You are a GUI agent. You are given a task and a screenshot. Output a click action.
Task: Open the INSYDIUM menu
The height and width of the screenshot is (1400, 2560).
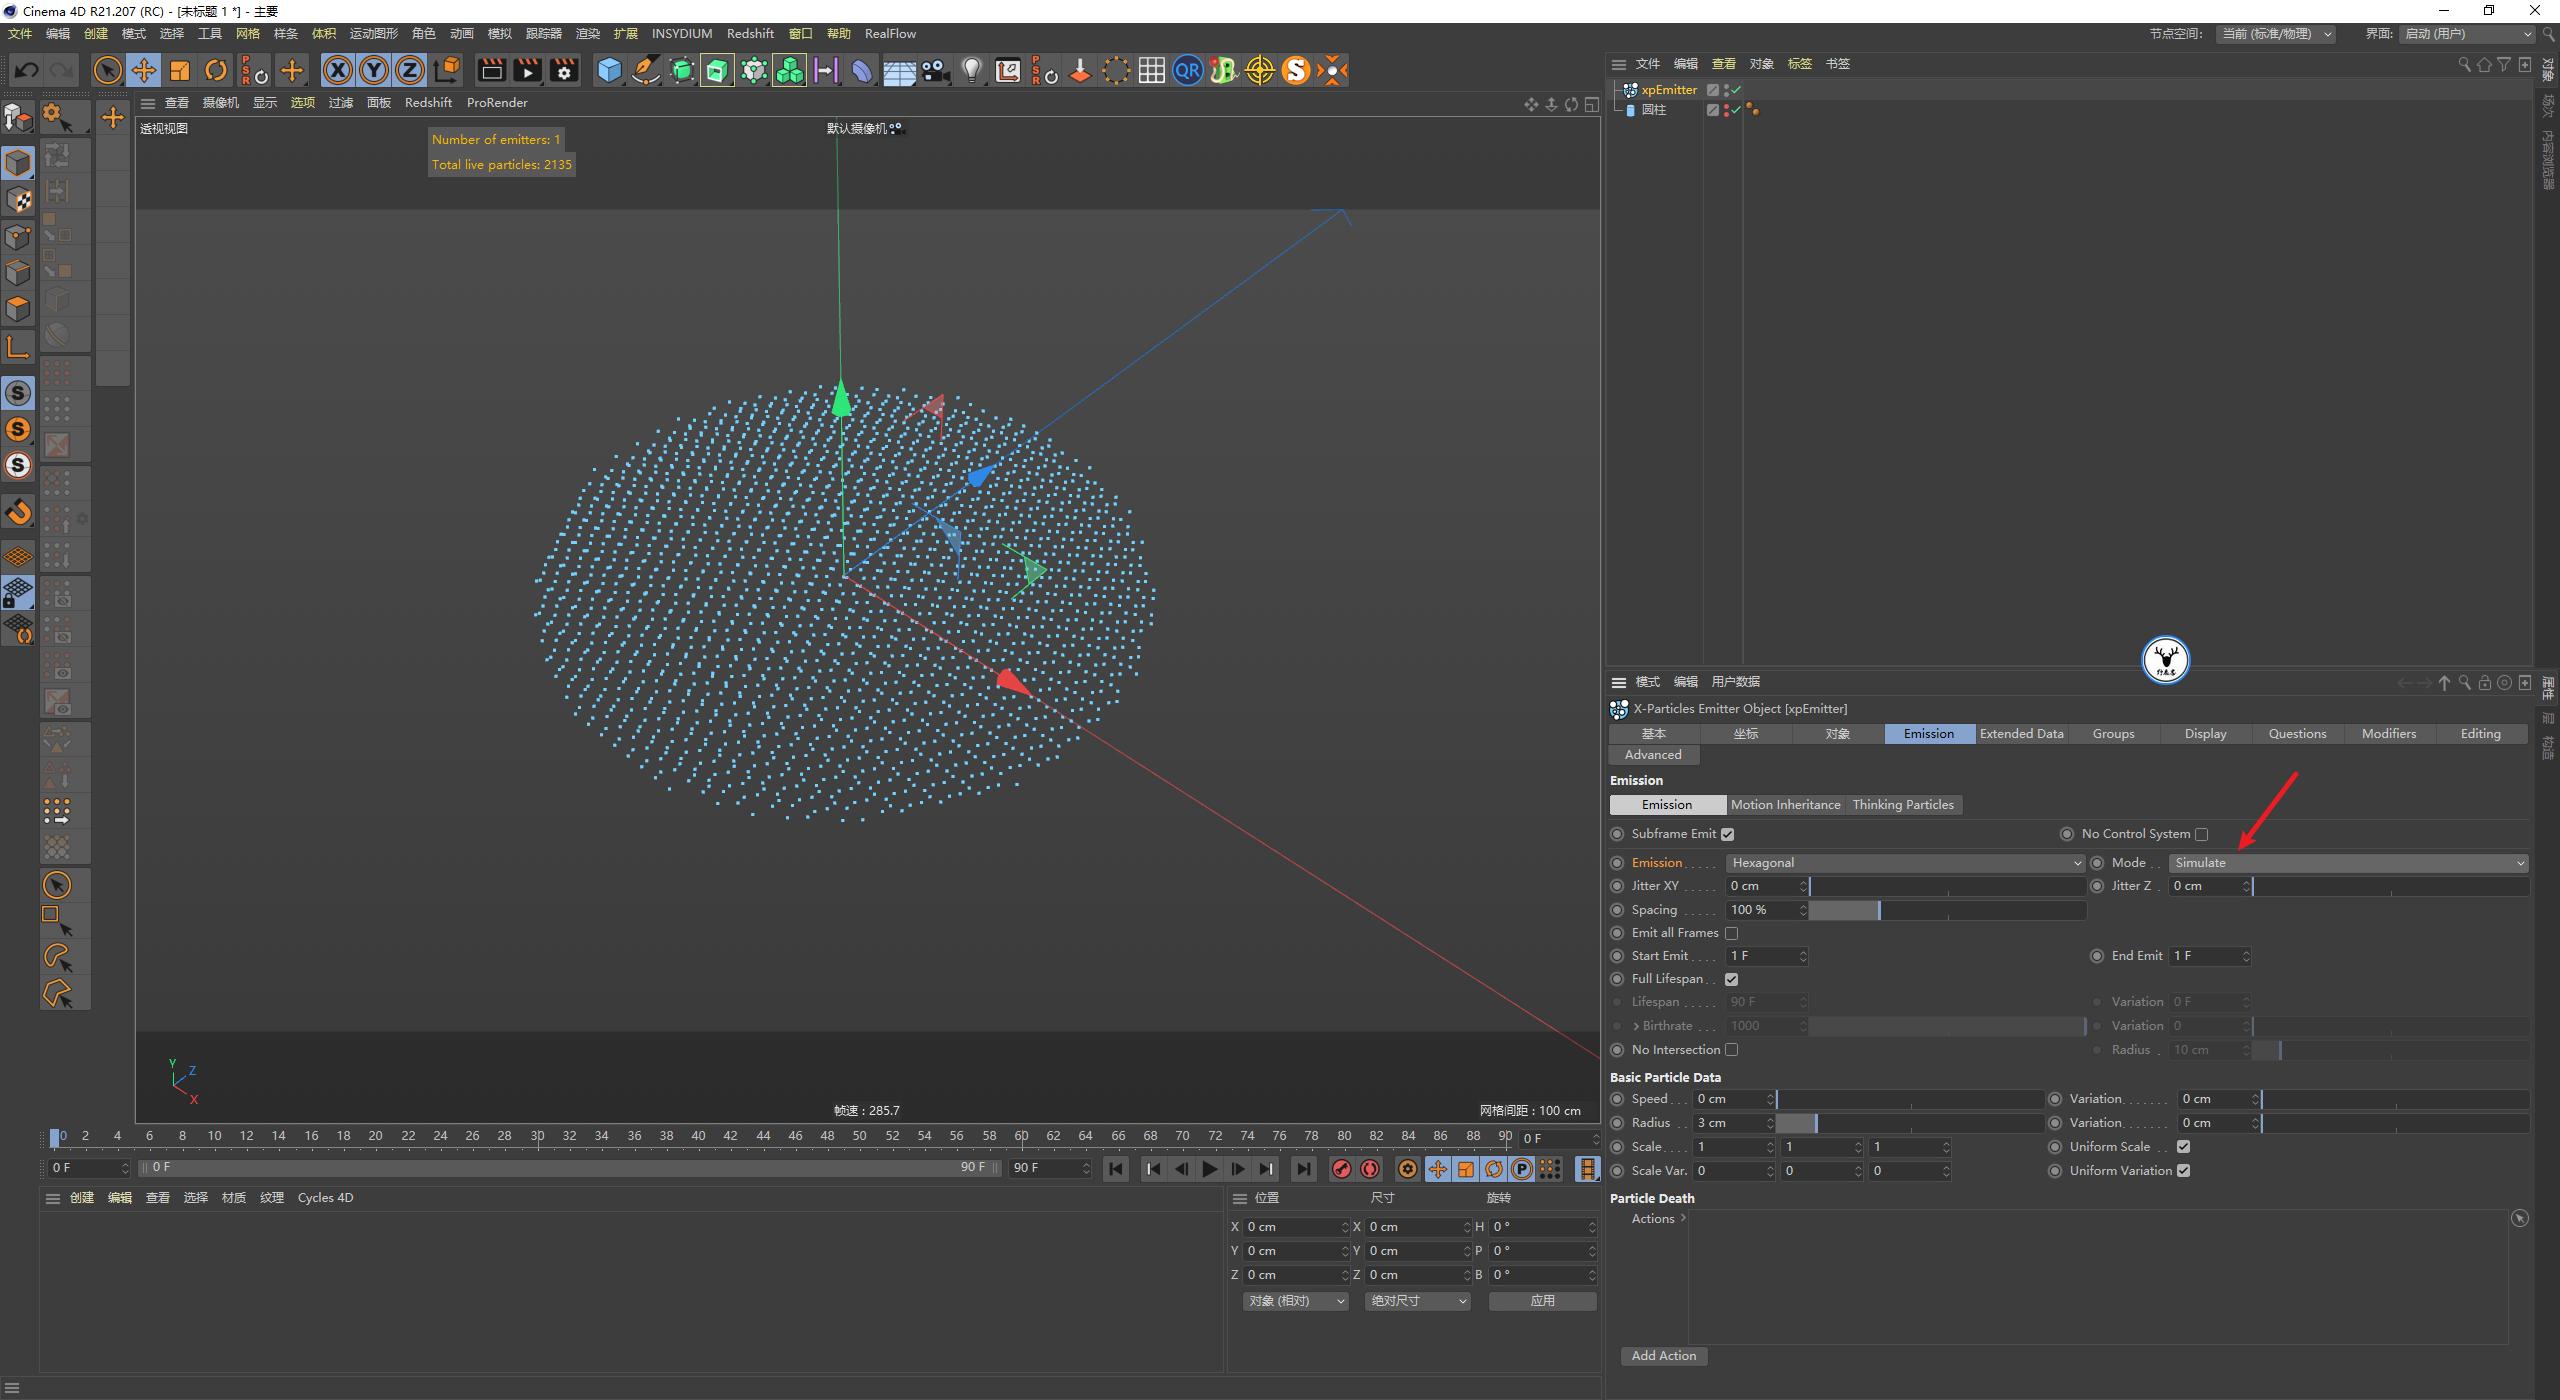pyautogui.click(x=682, y=33)
